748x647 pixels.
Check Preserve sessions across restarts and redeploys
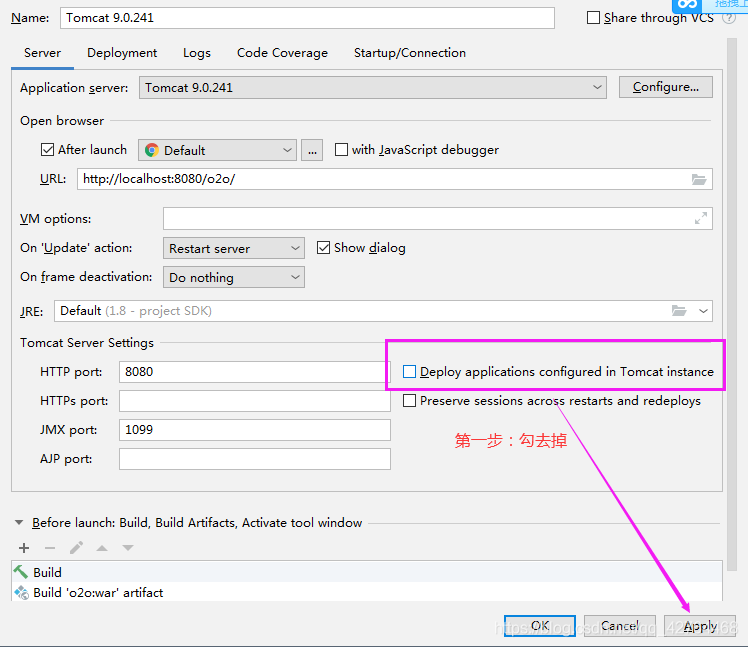(409, 401)
